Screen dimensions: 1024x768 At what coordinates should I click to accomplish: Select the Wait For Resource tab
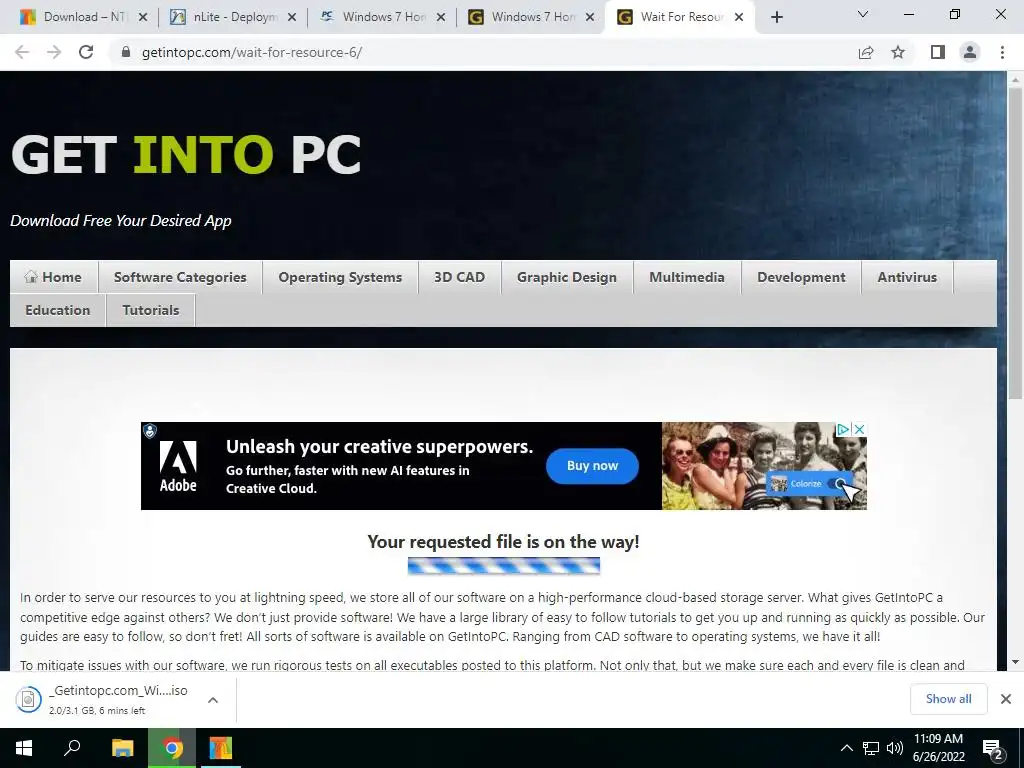tap(680, 17)
